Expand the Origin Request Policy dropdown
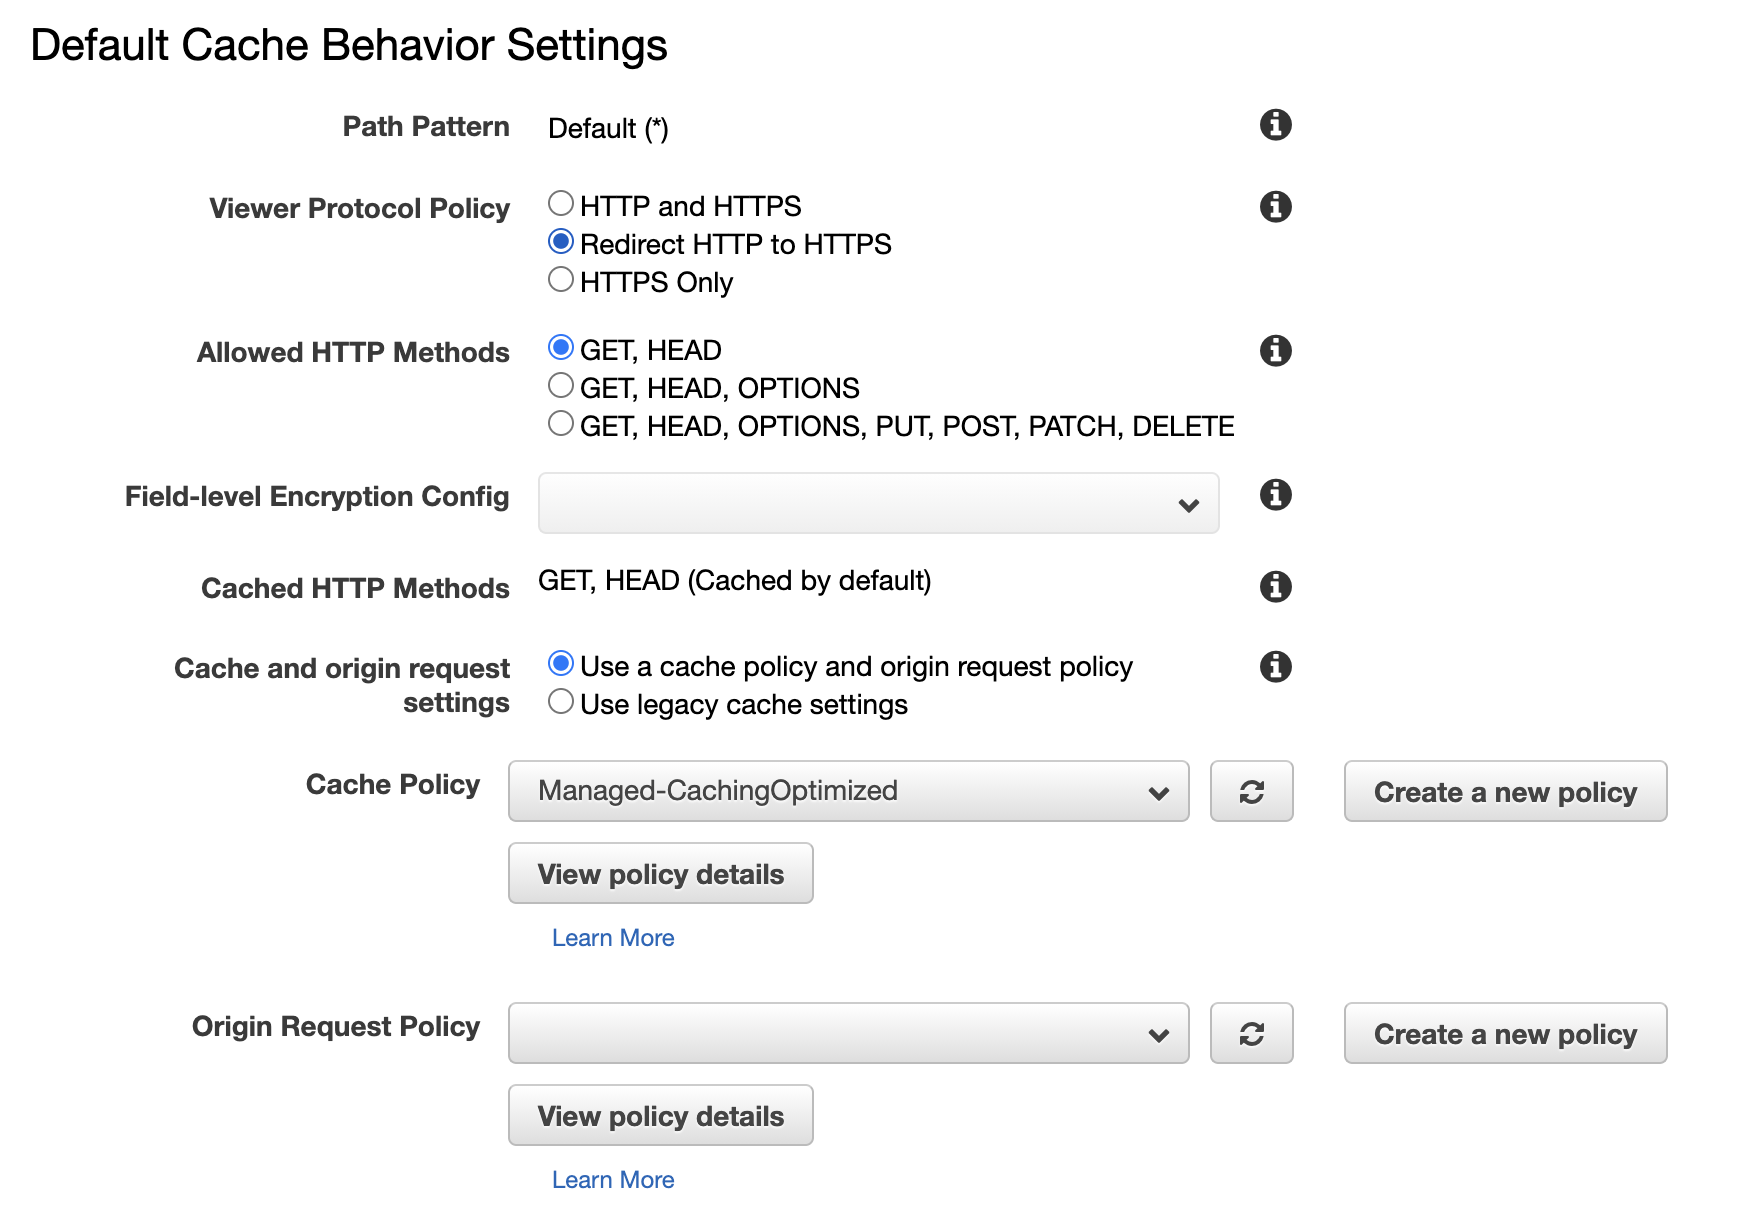The image size is (1754, 1218). pyautogui.click(x=848, y=1034)
